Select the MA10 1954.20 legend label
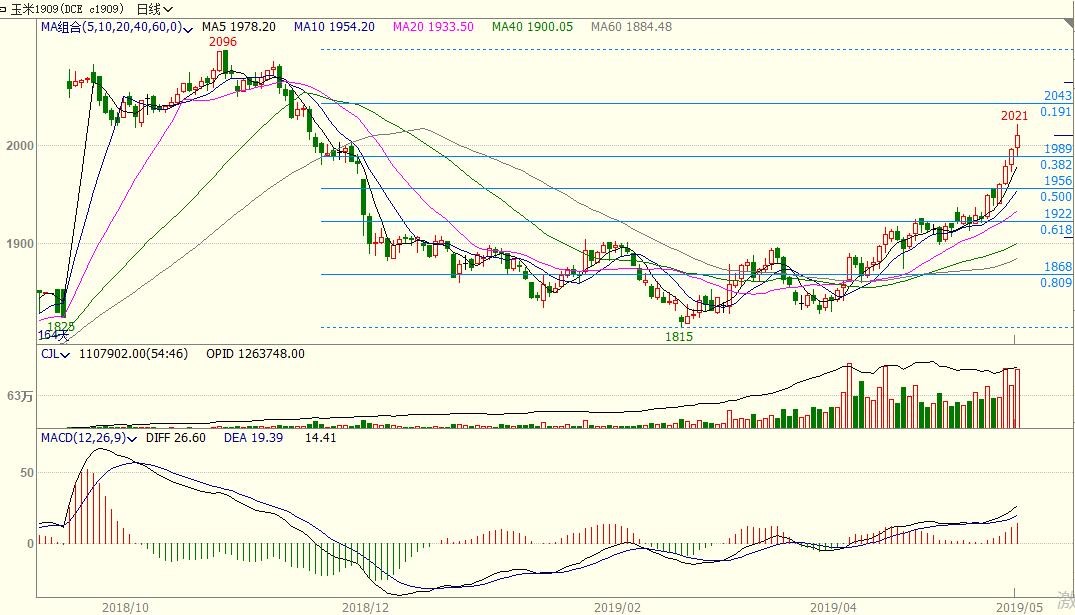This screenshot has height=615, width=1075. [334, 27]
